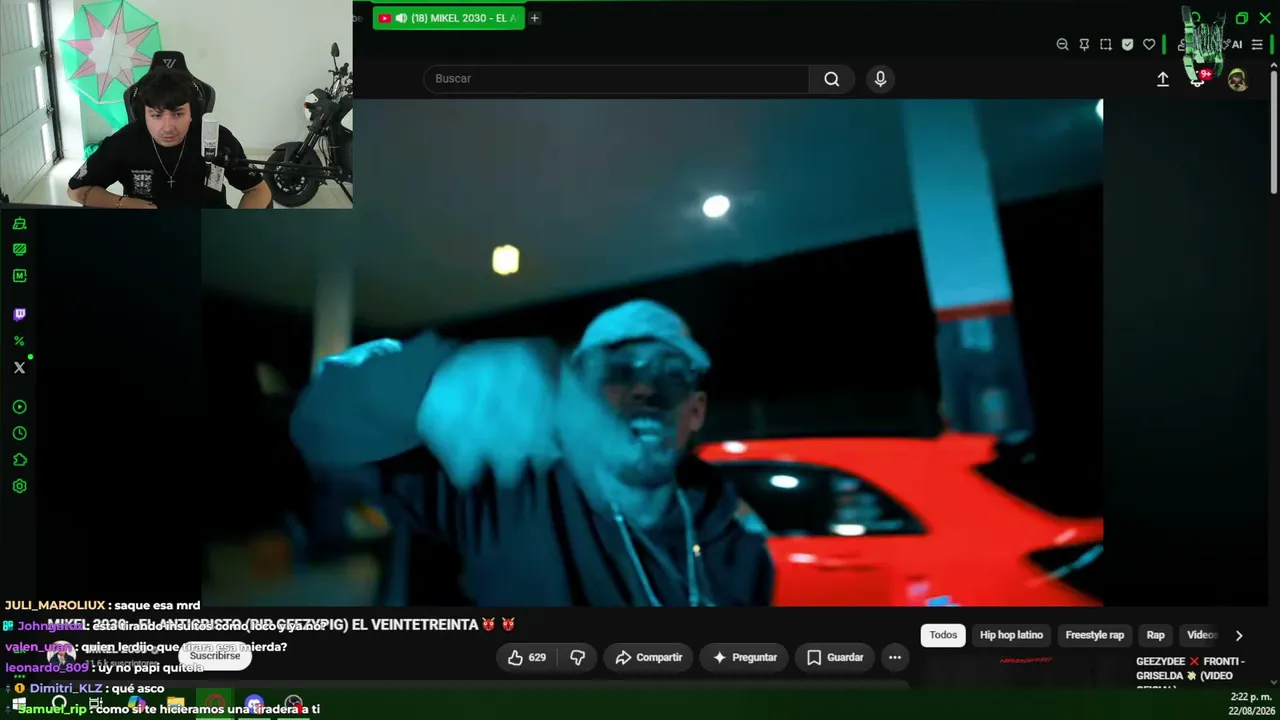This screenshot has width=1280, height=720.
Task: Click the video player to pause playback
Action: [x=652, y=352]
